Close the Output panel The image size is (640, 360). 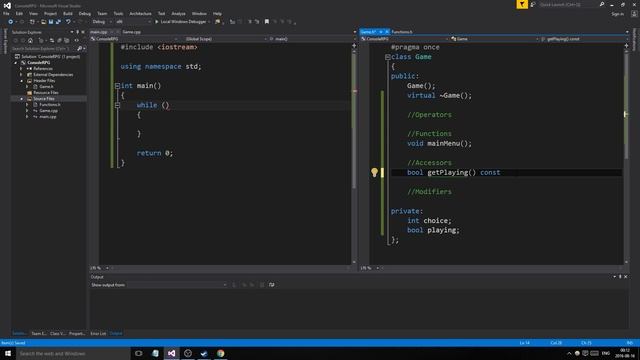[626, 277]
